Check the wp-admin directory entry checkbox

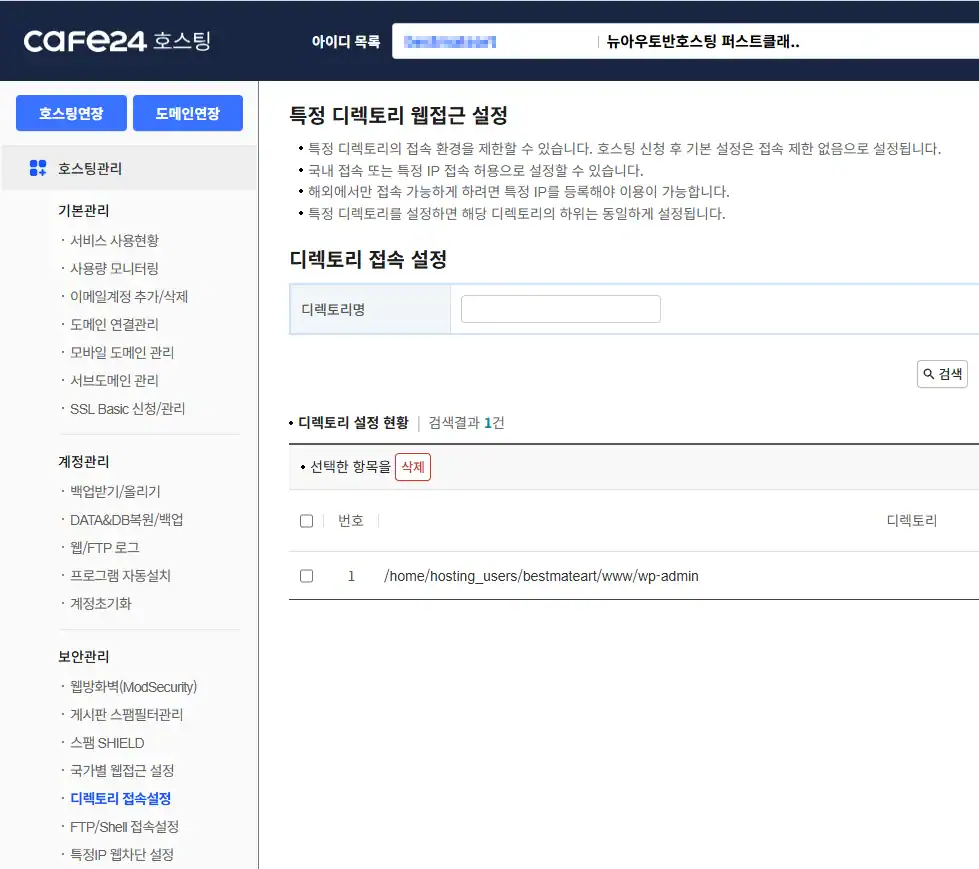click(x=306, y=576)
